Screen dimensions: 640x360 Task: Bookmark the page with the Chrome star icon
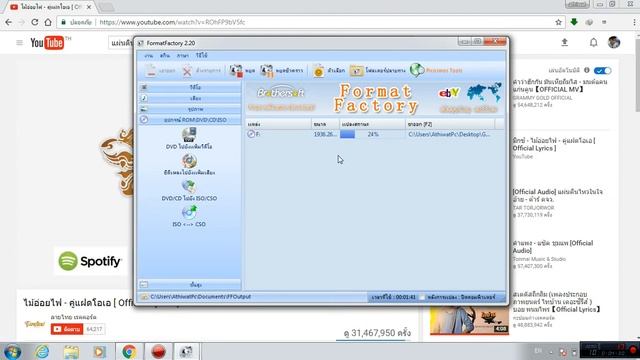[558, 22]
